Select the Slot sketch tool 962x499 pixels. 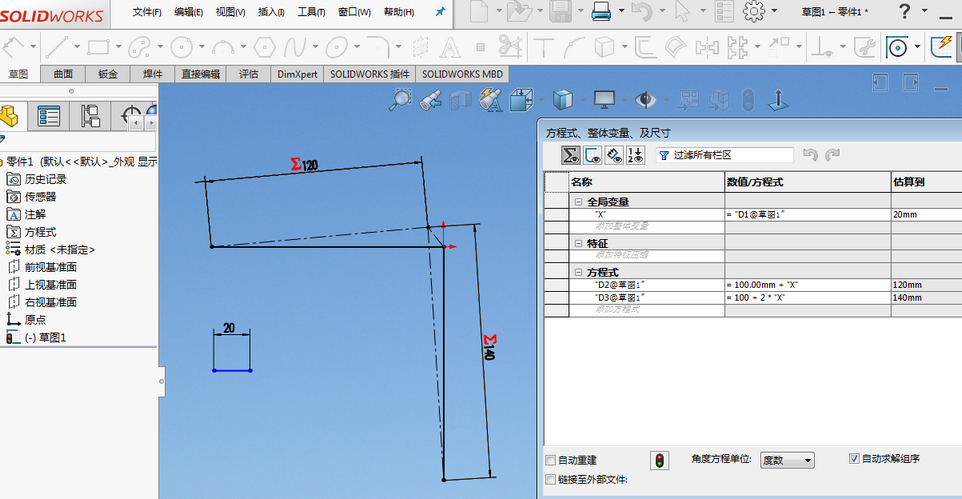140,47
